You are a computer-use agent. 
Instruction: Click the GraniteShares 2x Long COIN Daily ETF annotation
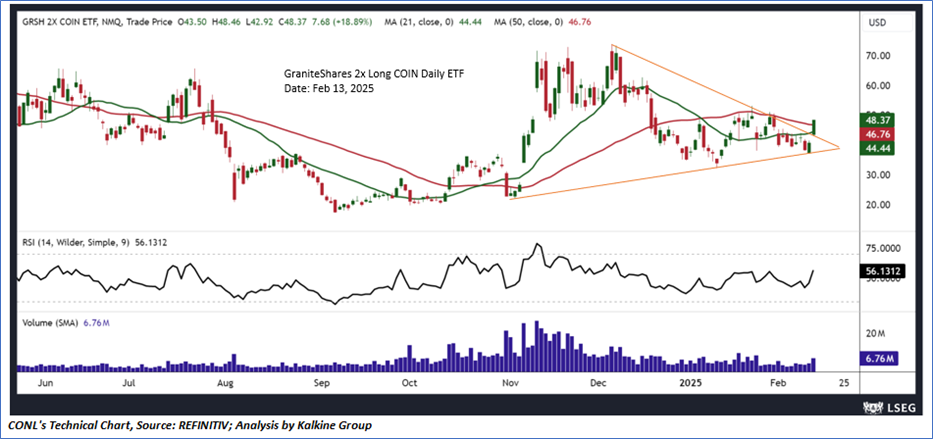373,74
